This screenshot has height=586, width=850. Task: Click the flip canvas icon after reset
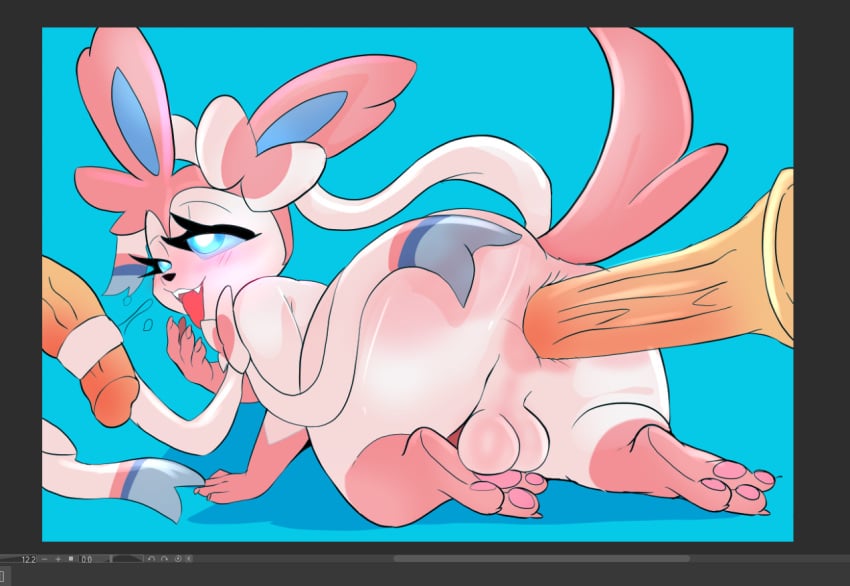pyautogui.click(x=189, y=558)
